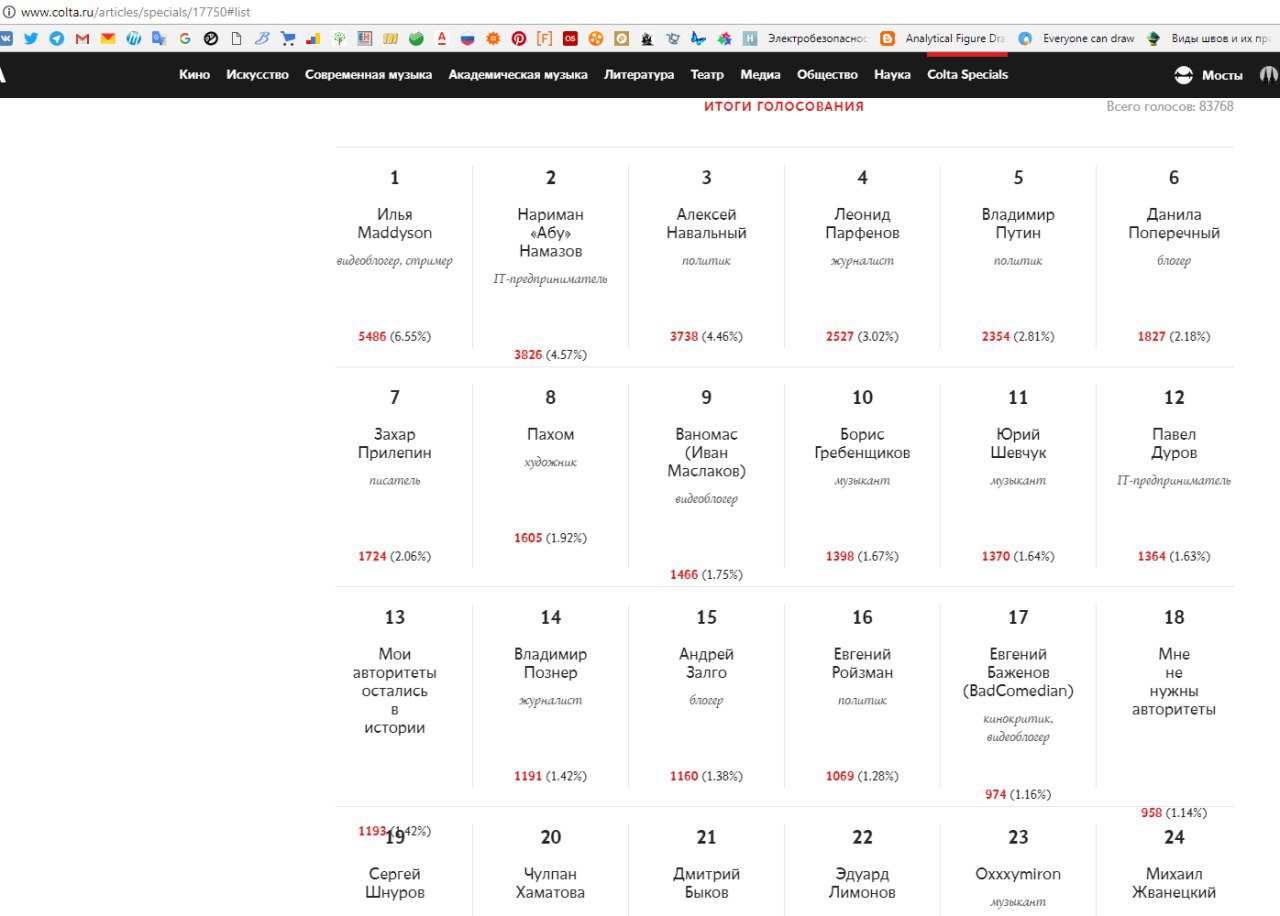Open the shopping cart bookmark

point(288,39)
